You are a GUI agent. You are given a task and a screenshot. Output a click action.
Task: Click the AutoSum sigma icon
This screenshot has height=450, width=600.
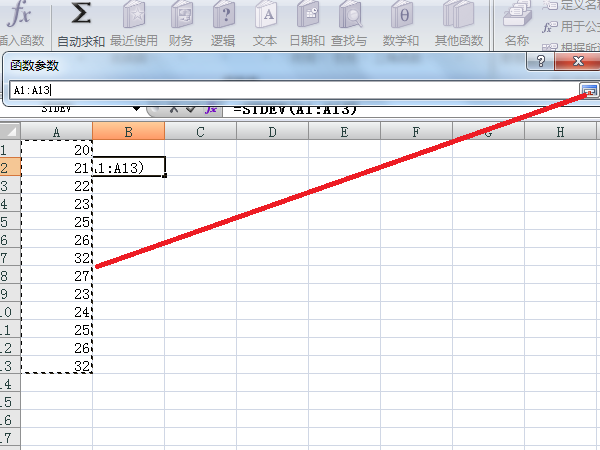(82, 16)
